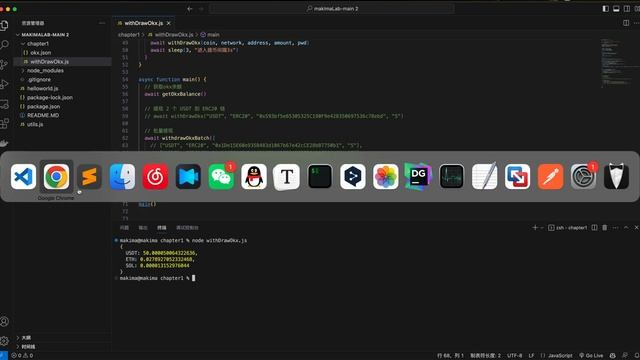Delete the terminal with trash icon
Screen dimensions: 640x360
pos(604,227)
